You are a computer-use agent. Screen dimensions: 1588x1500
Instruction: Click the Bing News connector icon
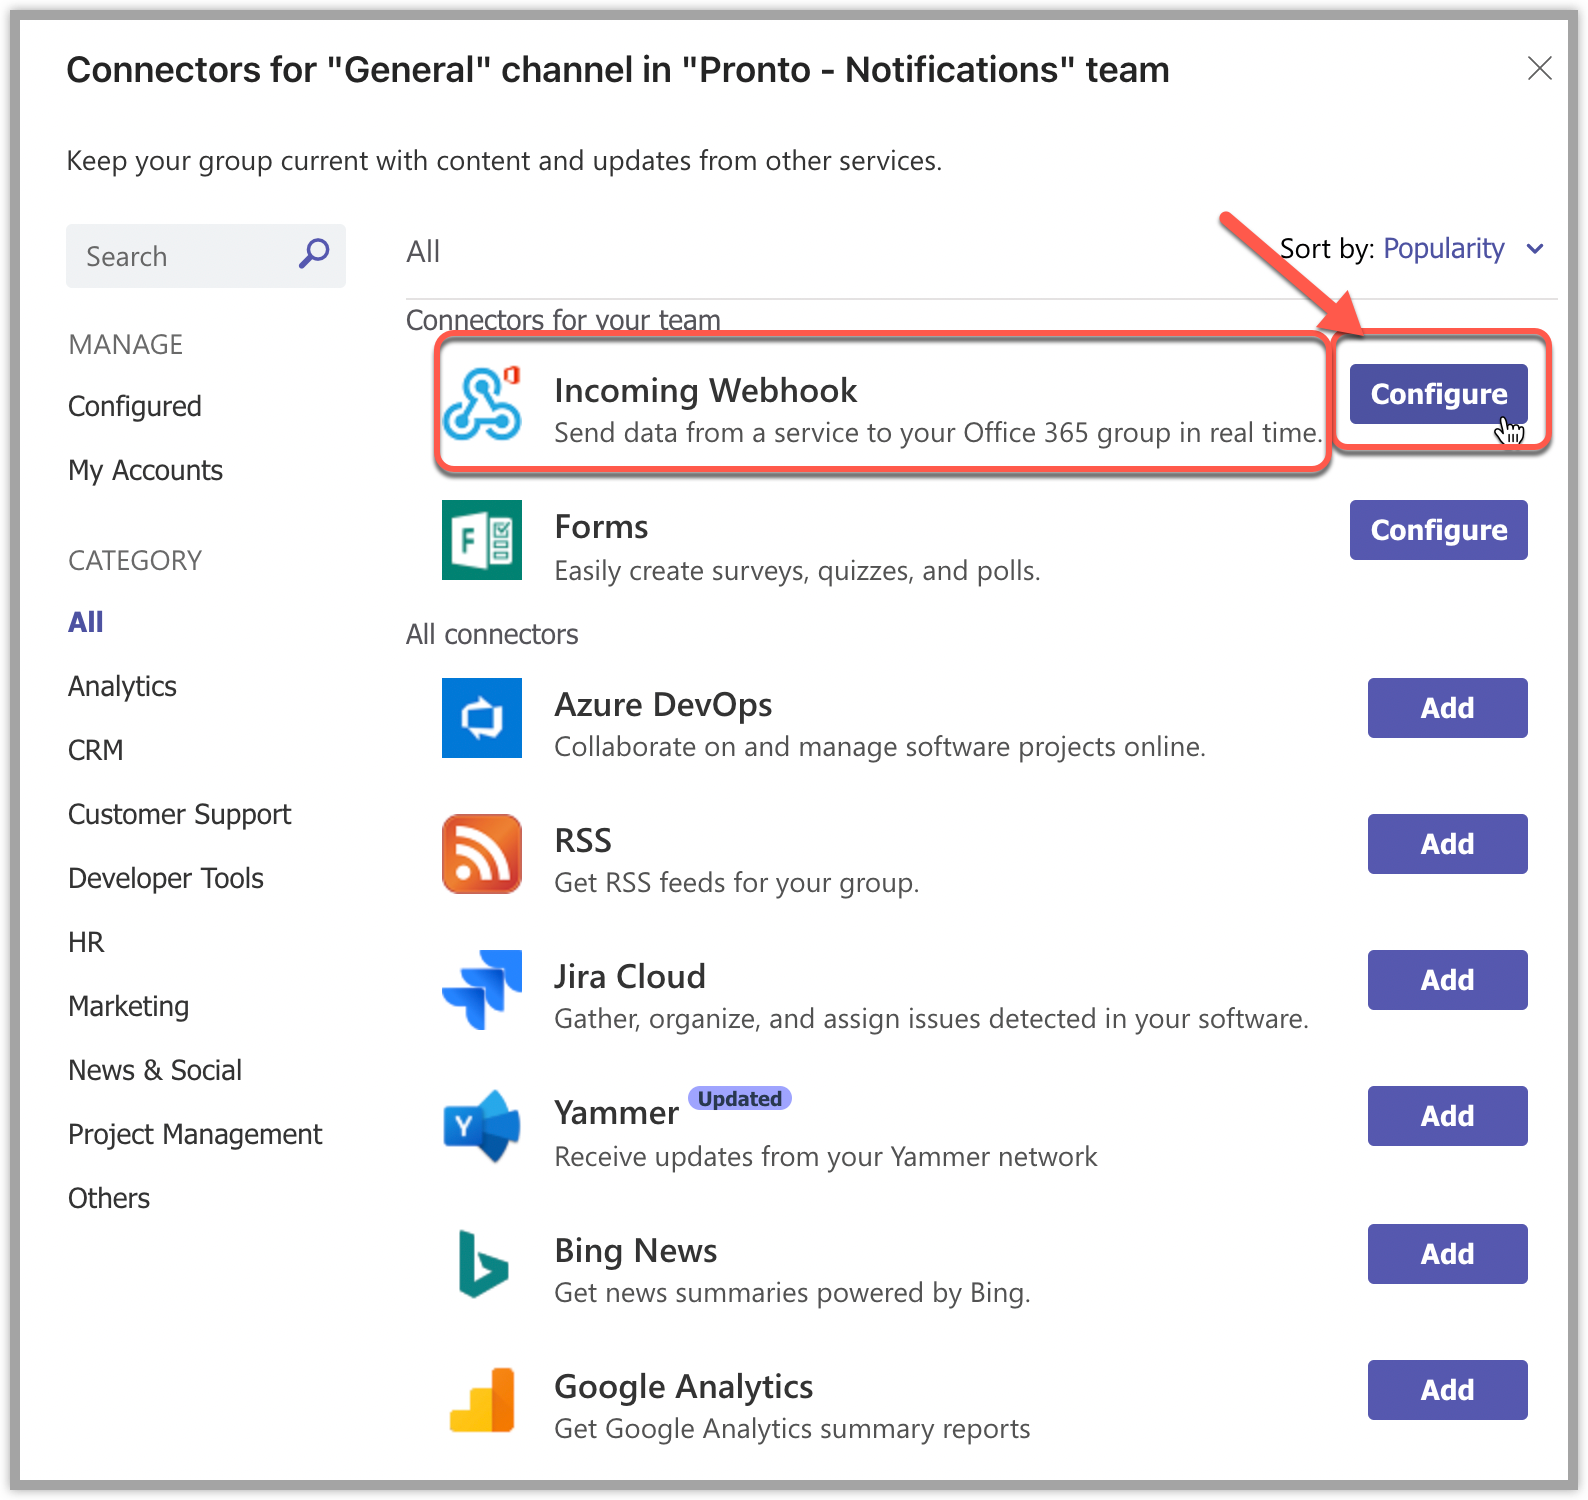pos(483,1264)
